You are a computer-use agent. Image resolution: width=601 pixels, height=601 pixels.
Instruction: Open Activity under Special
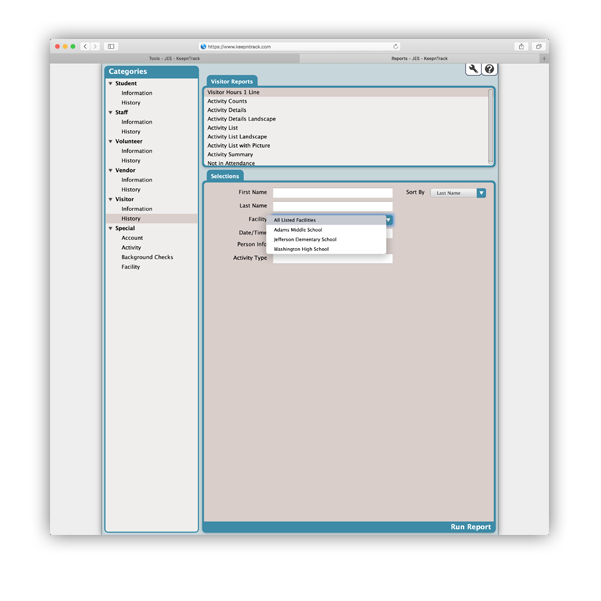pos(131,248)
